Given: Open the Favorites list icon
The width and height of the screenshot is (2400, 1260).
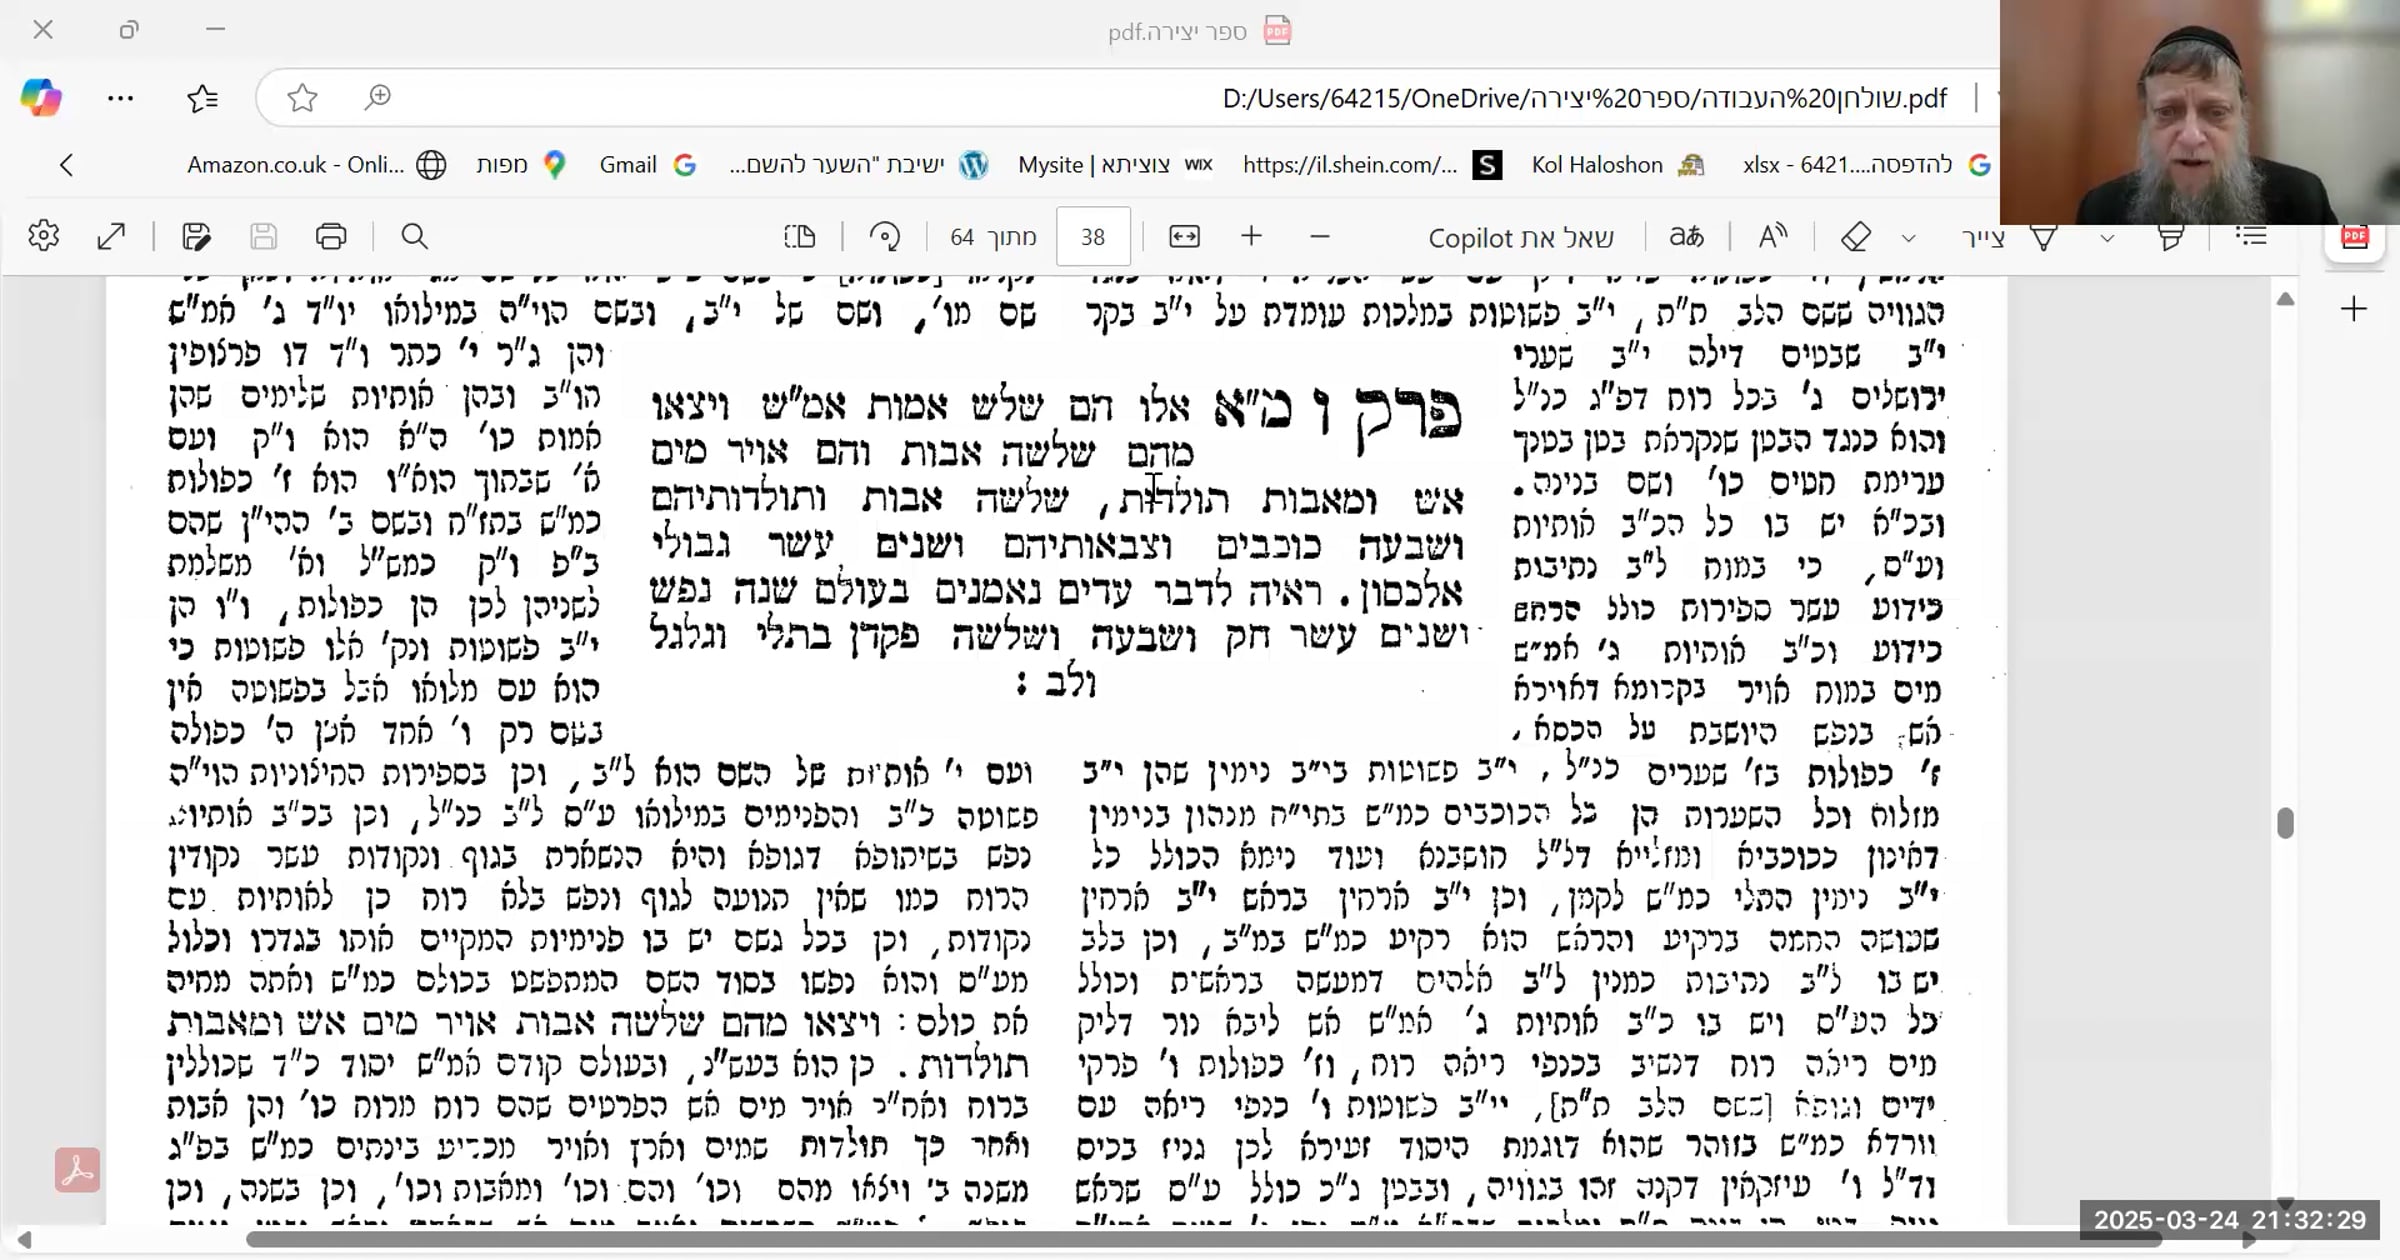Looking at the screenshot, I should 203,98.
